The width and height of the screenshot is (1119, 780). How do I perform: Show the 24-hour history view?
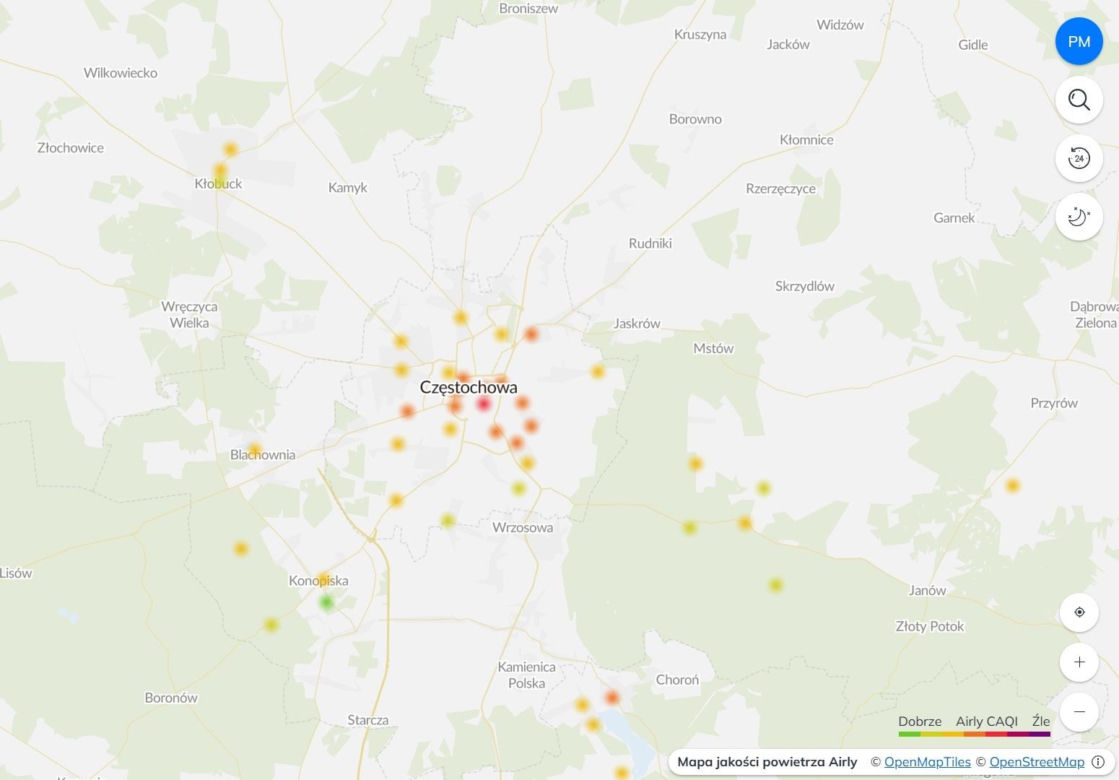click(x=1078, y=158)
